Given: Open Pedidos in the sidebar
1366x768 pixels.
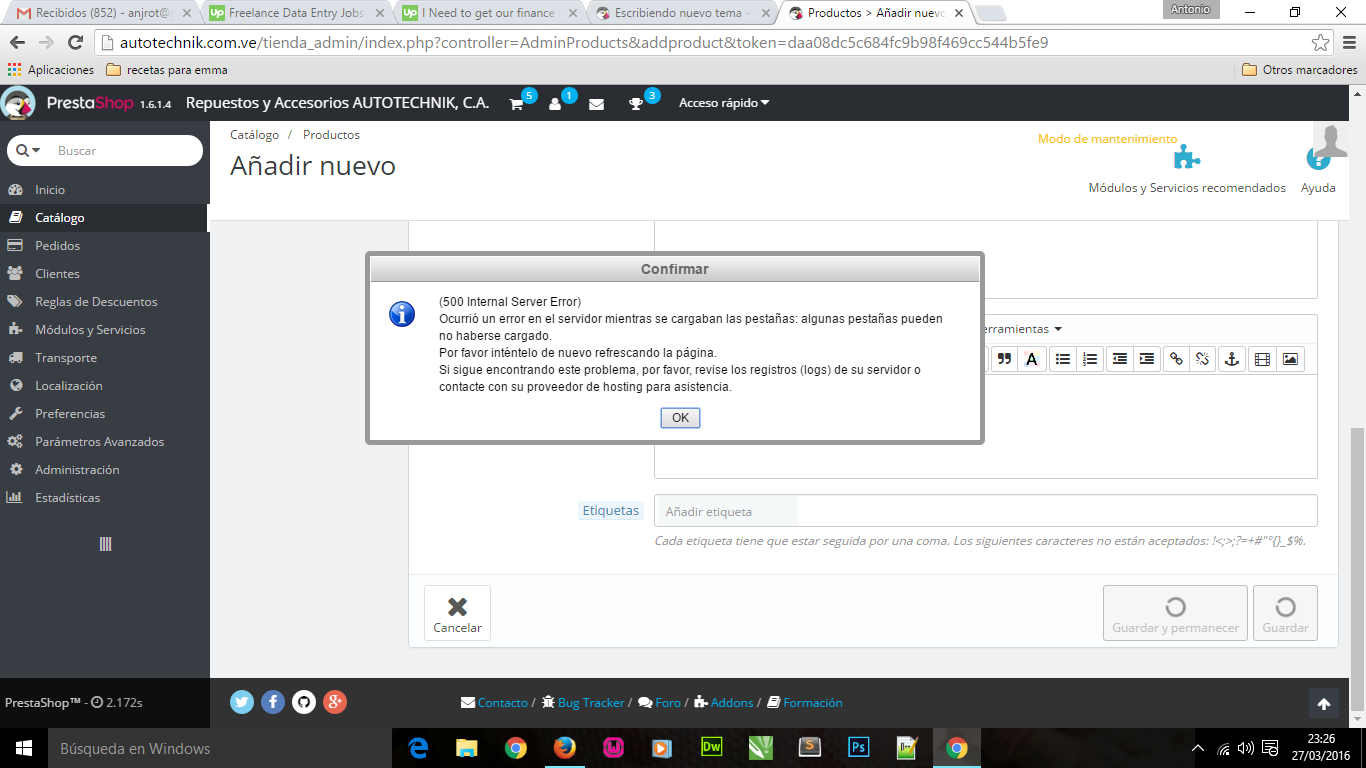Looking at the screenshot, I should click(105, 245).
